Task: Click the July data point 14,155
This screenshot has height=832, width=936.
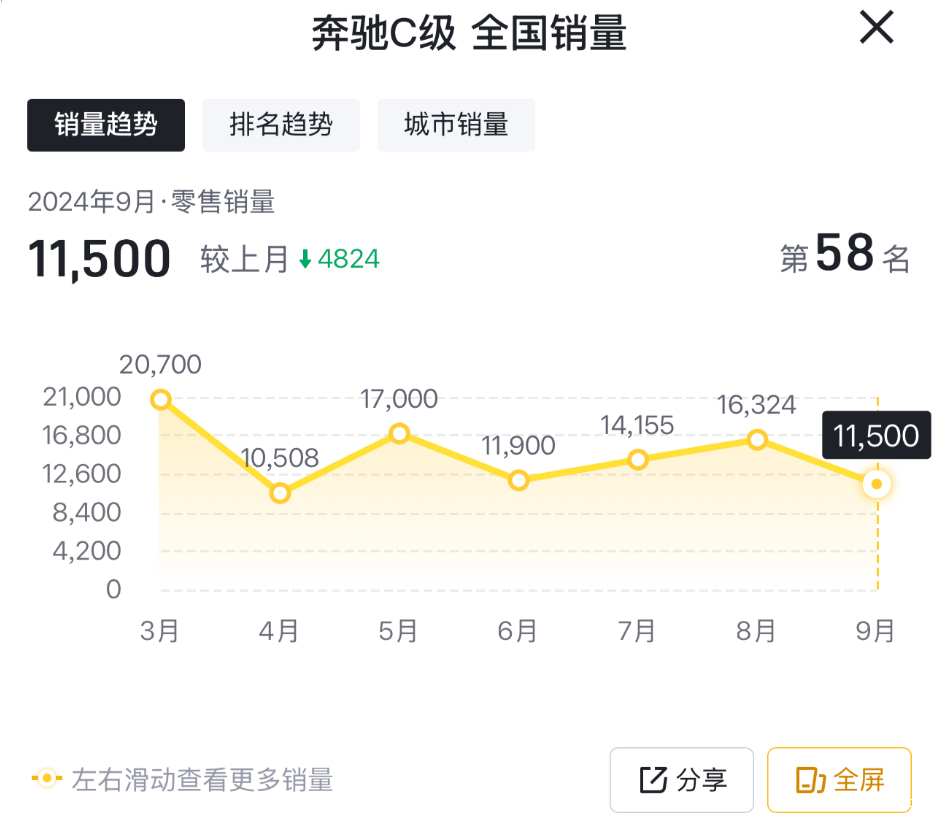Action: click(638, 459)
